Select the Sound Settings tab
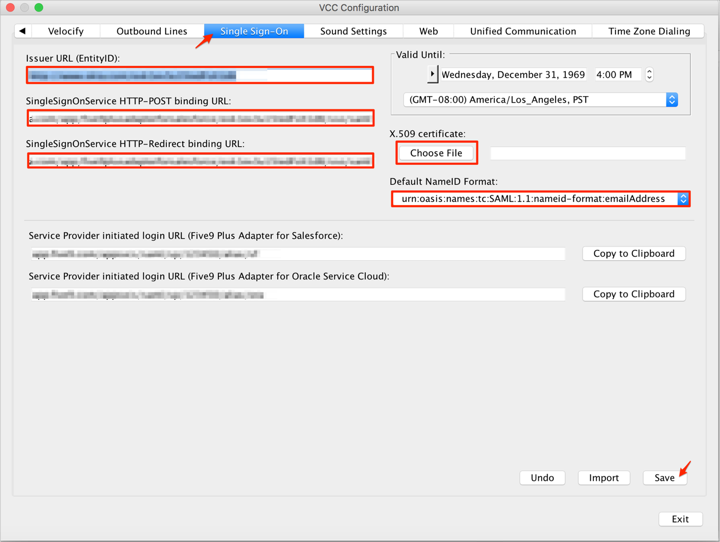 click(353, 31)
